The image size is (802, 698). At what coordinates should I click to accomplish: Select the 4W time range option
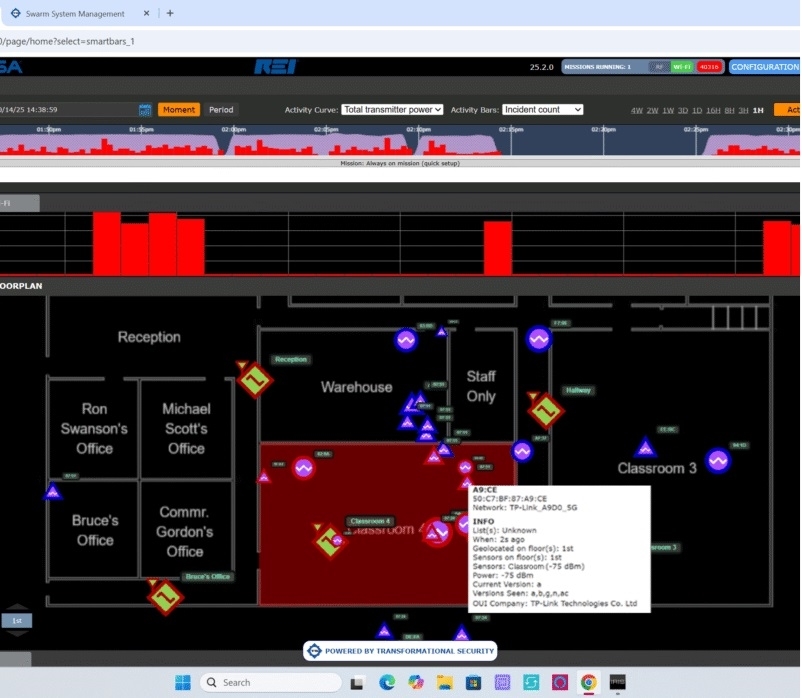pyautogui.click(x=636, y=110)
